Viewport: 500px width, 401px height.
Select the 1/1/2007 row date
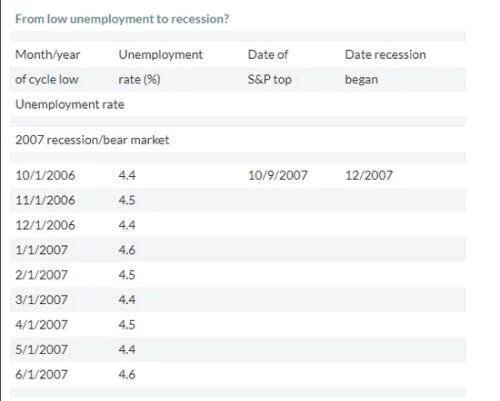(42, 250)
